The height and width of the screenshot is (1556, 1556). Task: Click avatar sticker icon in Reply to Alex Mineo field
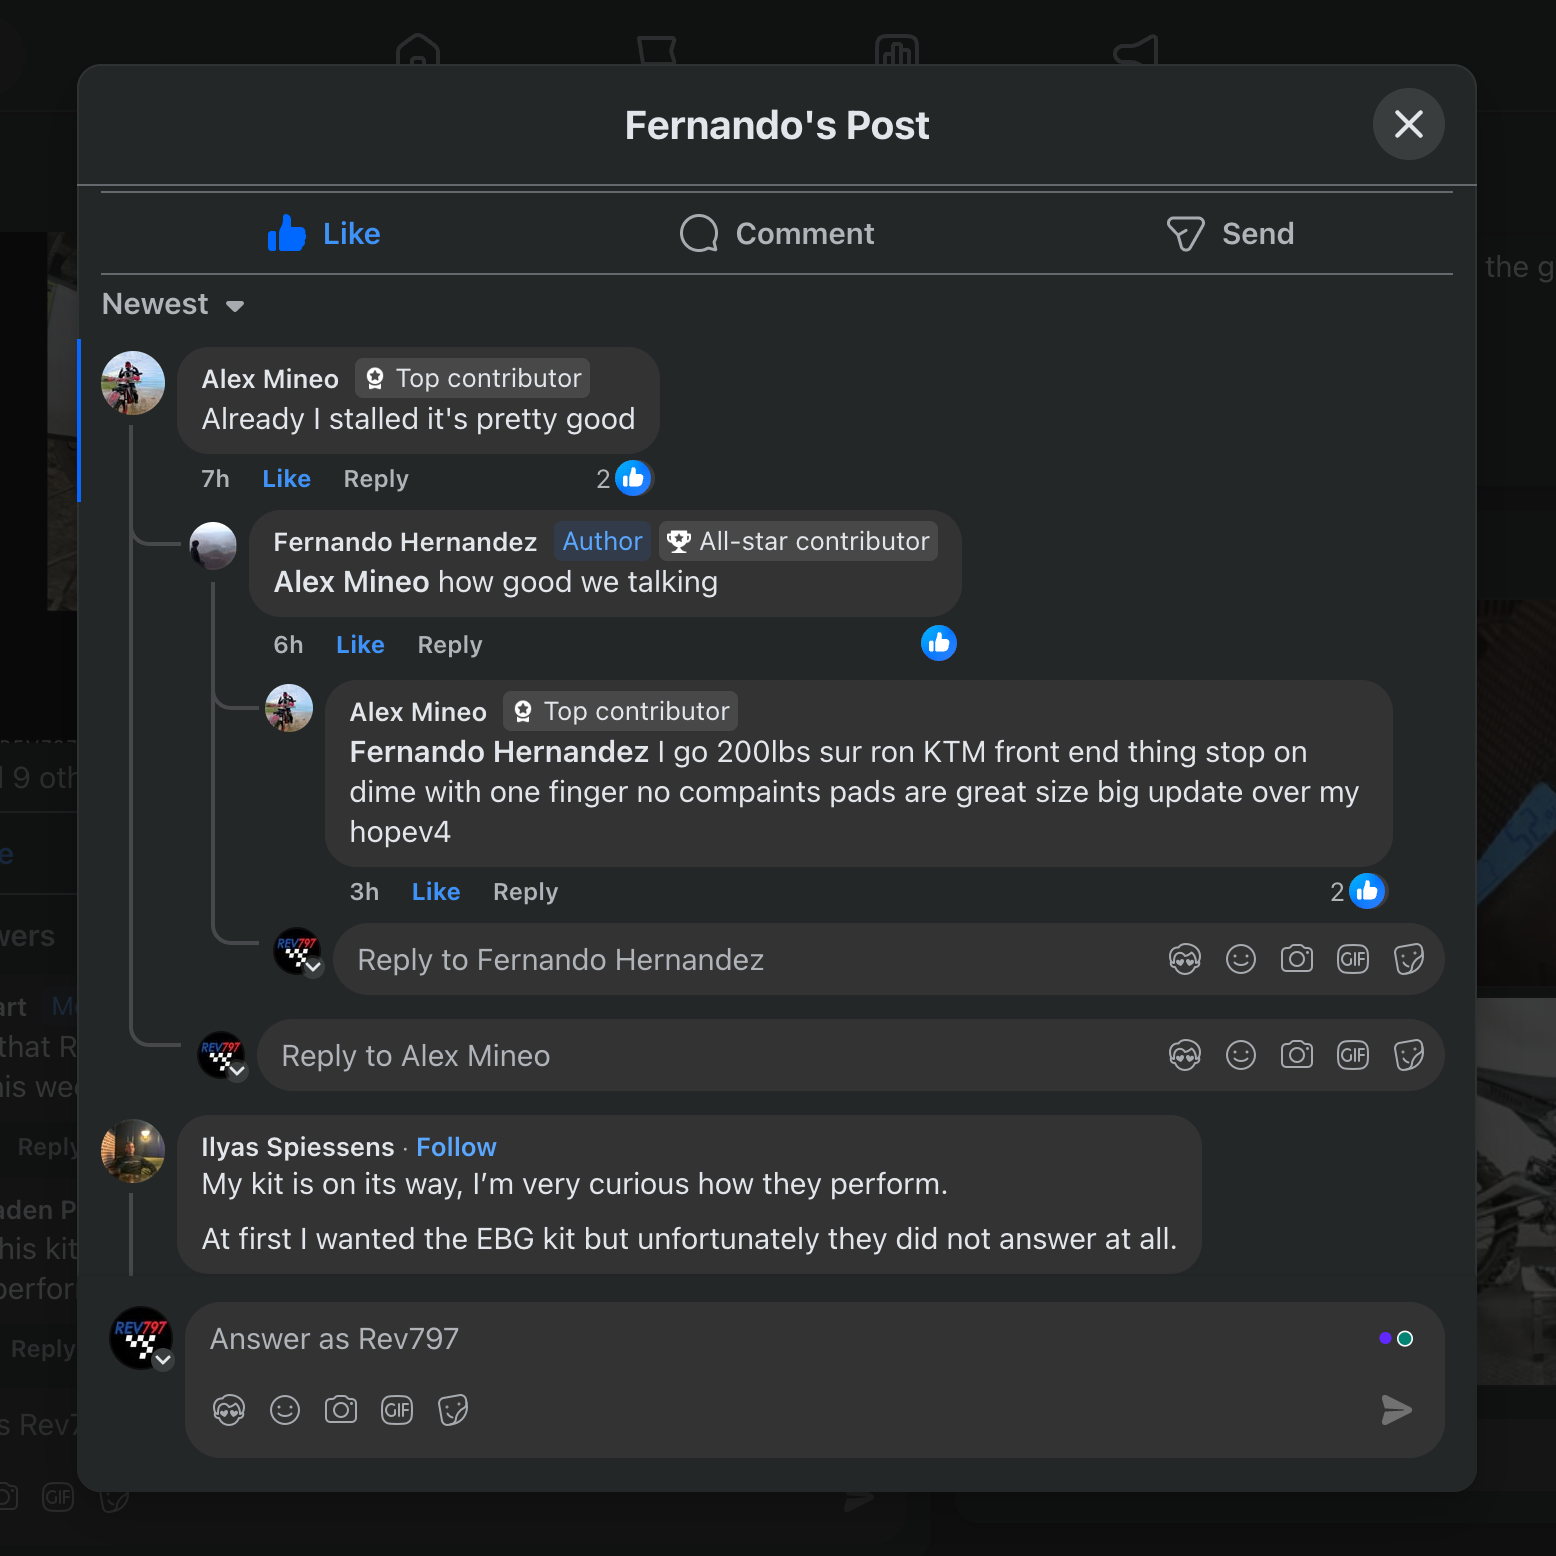(1184, 1055)
